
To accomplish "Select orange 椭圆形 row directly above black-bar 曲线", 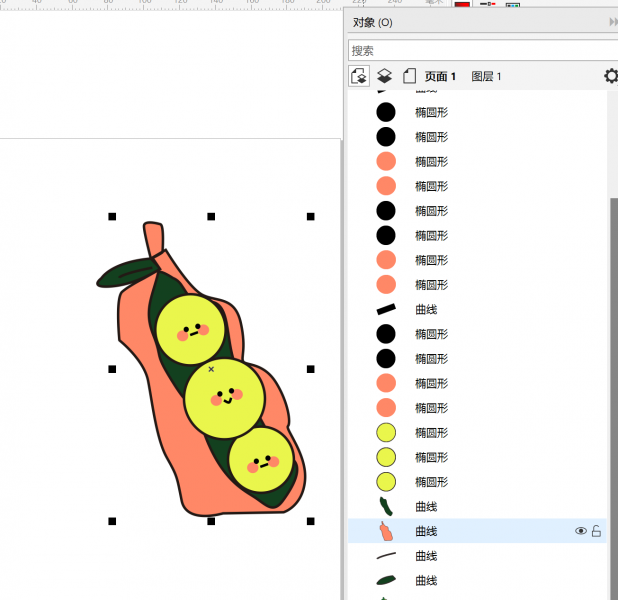I will click(x=477, y=285).
